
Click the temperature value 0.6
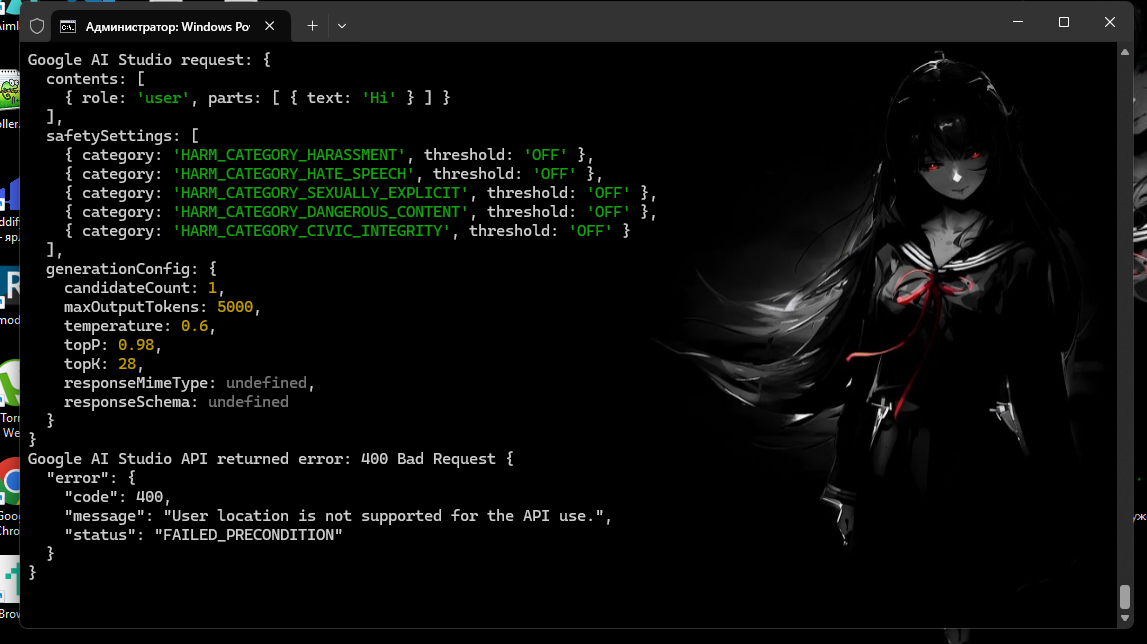click(195, 326)
